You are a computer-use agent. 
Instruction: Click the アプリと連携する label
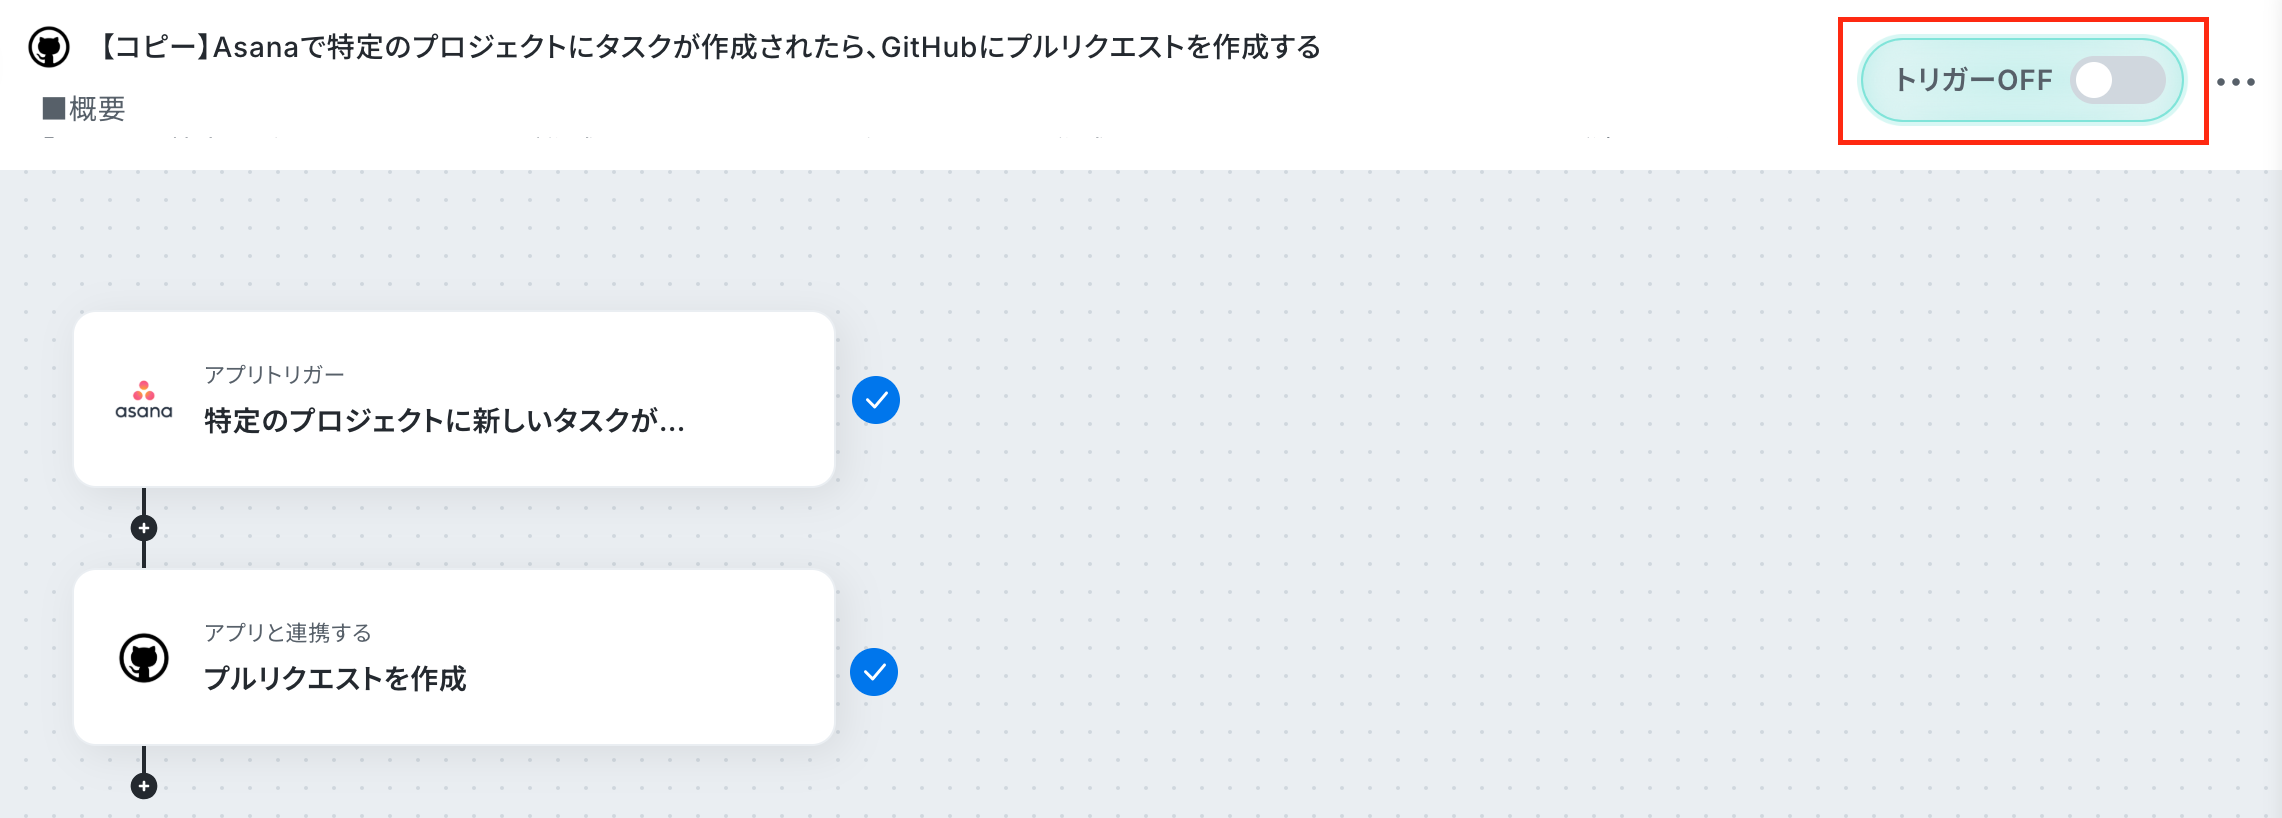(x=288, y=632)
